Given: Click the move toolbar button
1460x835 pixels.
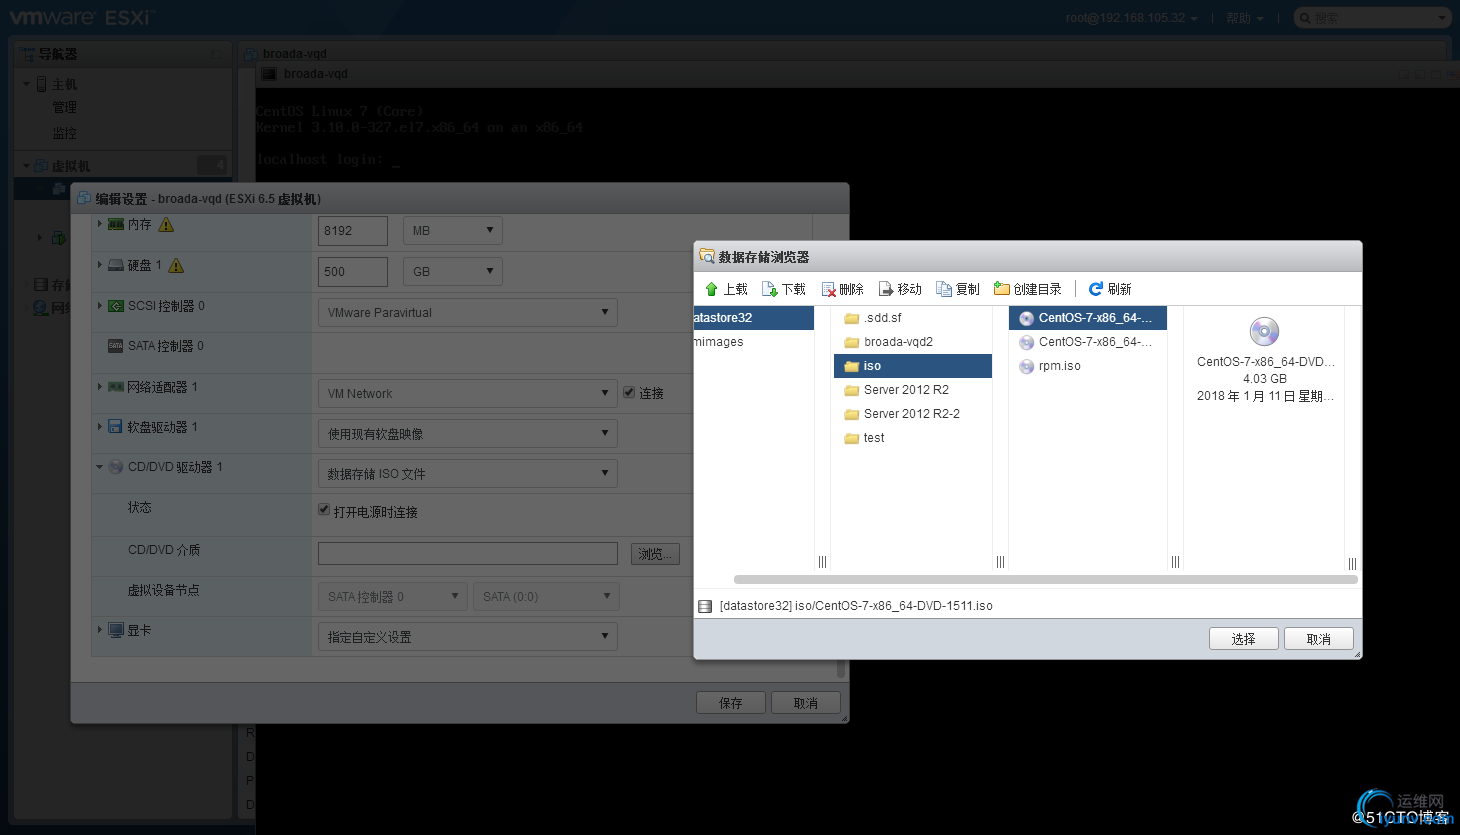Looking at the screenshot, I should tap(900, 289).
